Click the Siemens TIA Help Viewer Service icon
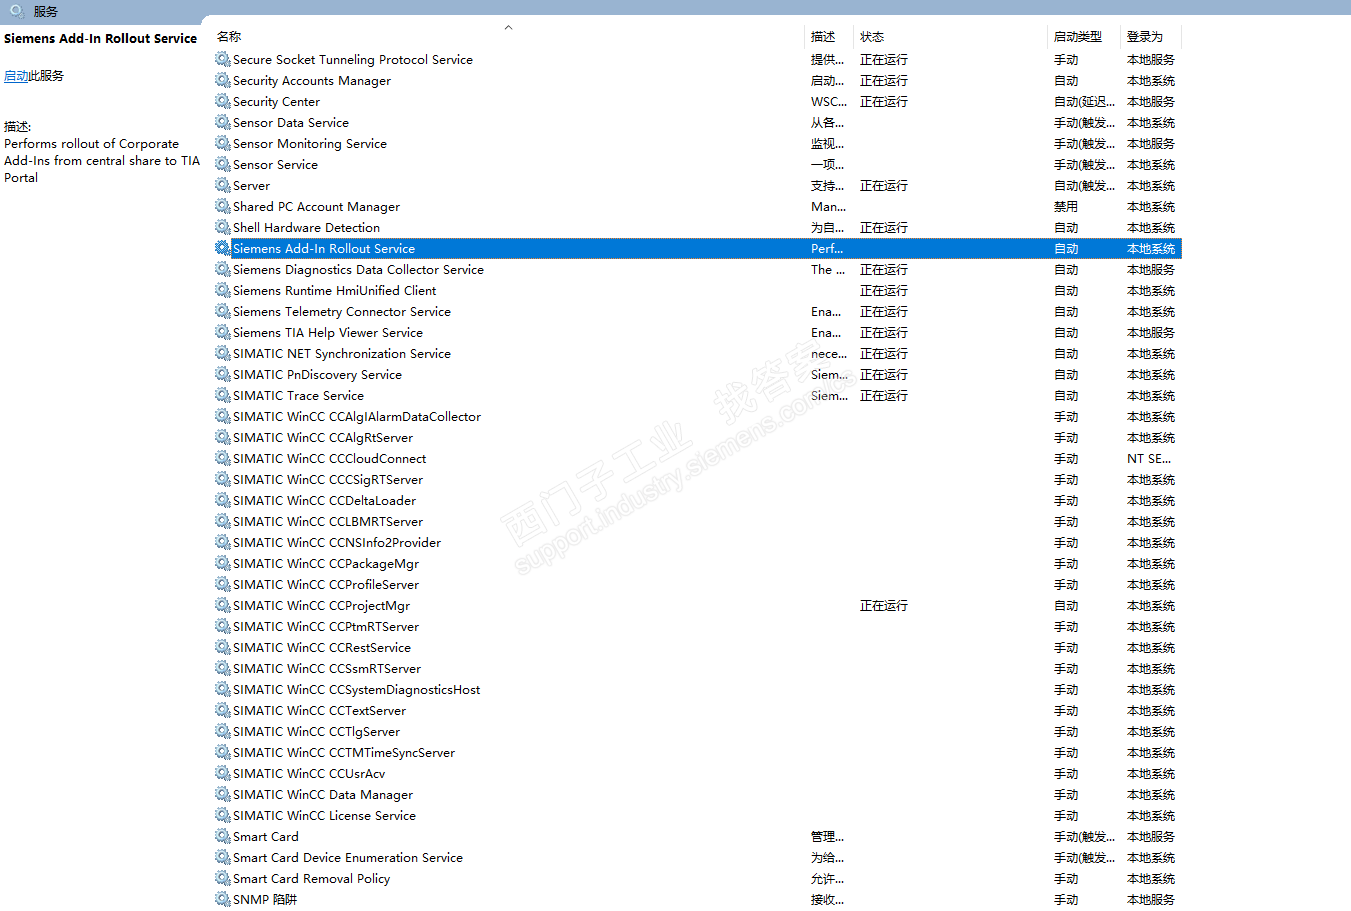This screenshot has height=911, width=1351. (222, 333)
